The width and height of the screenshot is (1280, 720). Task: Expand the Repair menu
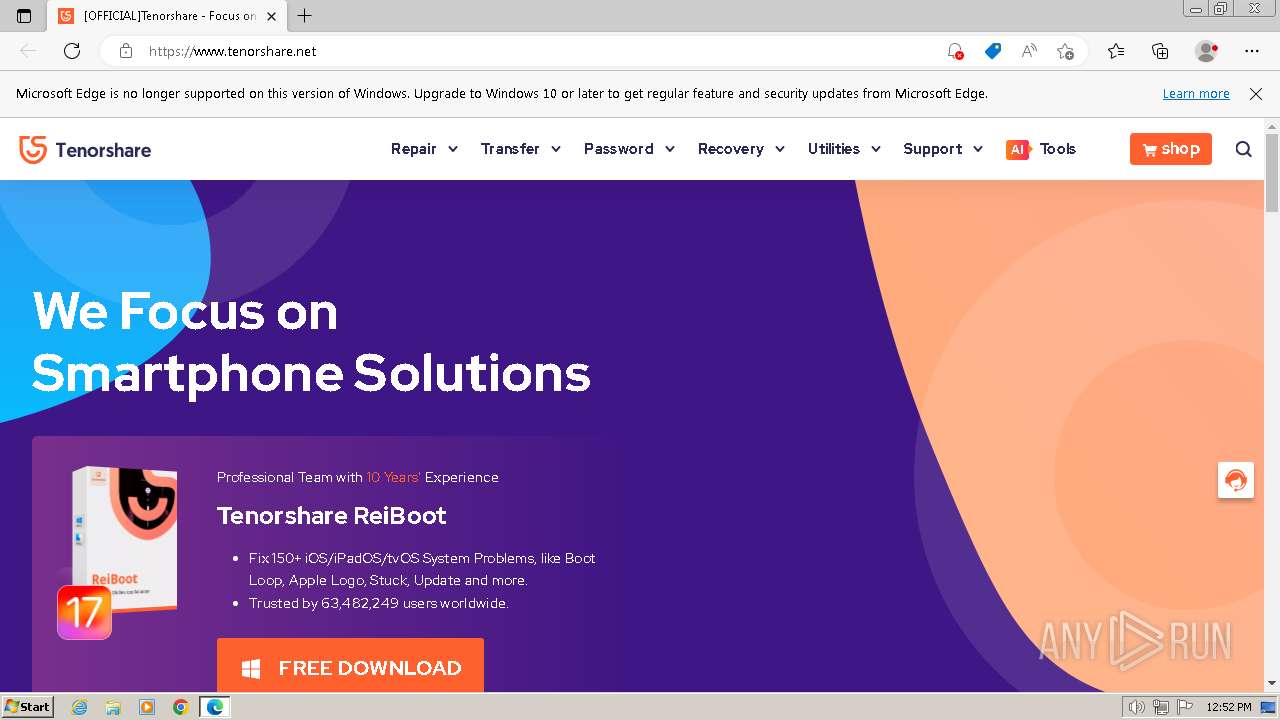pos(424,149)
